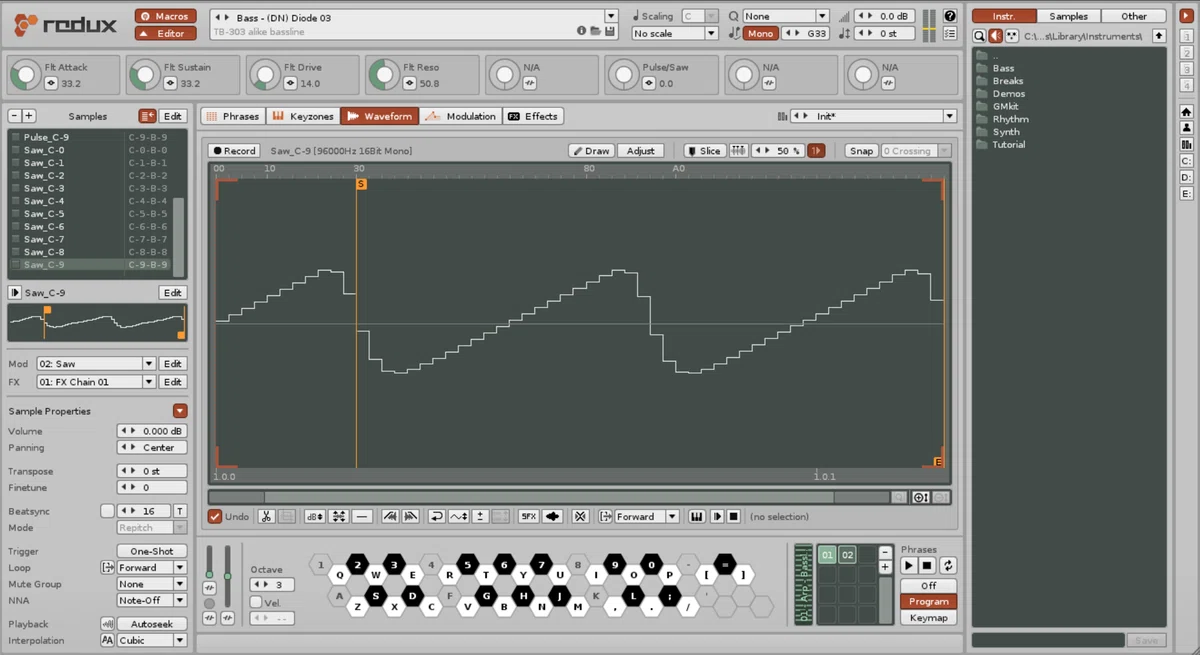1200x655 pixels.
Task: Click the Draw button
Action: [591, 151]
